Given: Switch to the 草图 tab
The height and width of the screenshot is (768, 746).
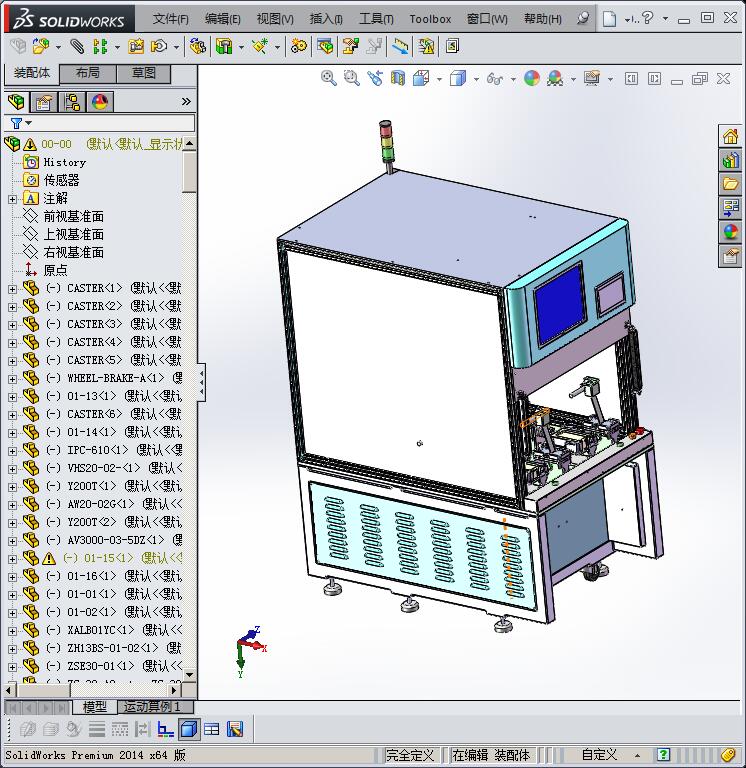Looking at the screenshot, I should (144, 73).
